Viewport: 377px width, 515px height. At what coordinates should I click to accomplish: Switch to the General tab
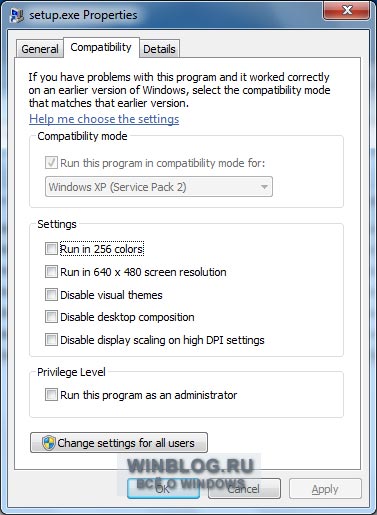pos(40,49)
